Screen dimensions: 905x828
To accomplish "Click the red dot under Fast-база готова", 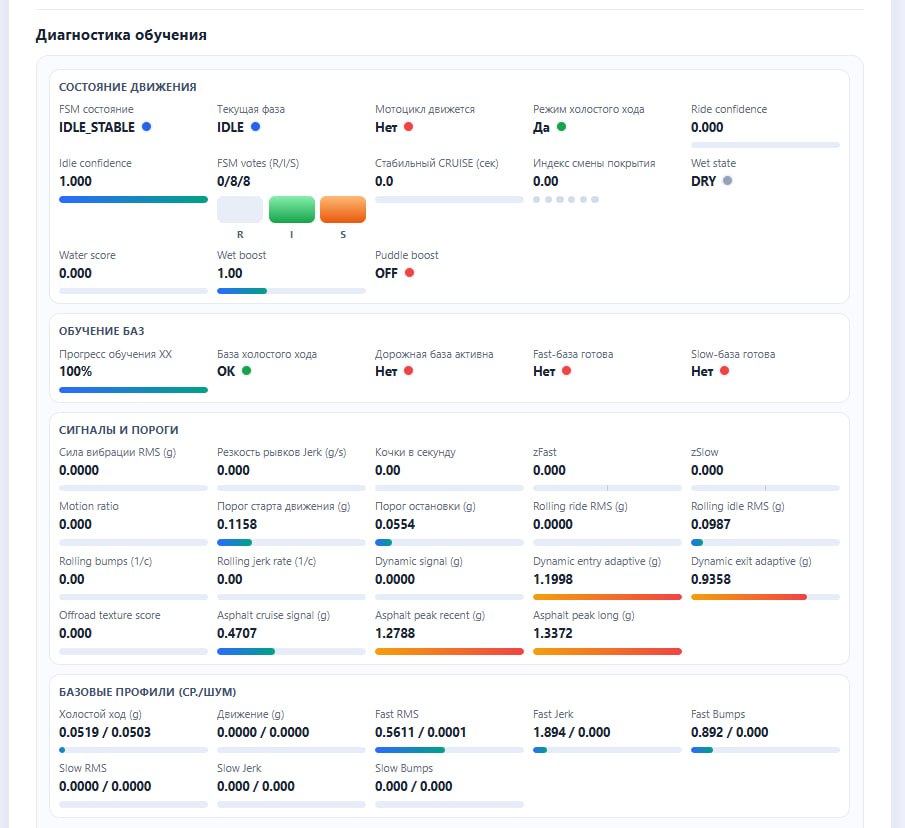I will point(566,371).
